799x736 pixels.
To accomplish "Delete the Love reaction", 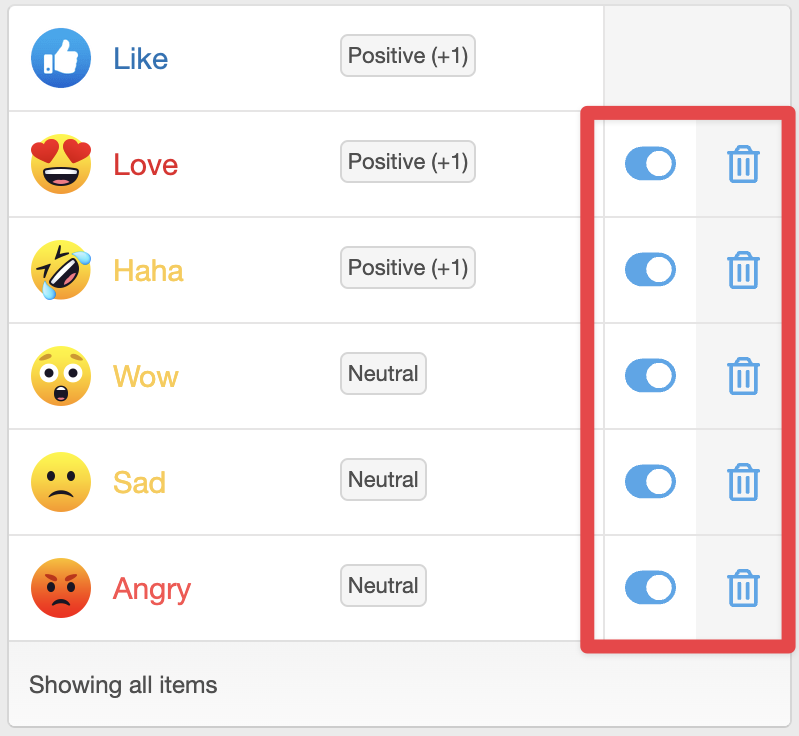I will (x=743, y=165).
